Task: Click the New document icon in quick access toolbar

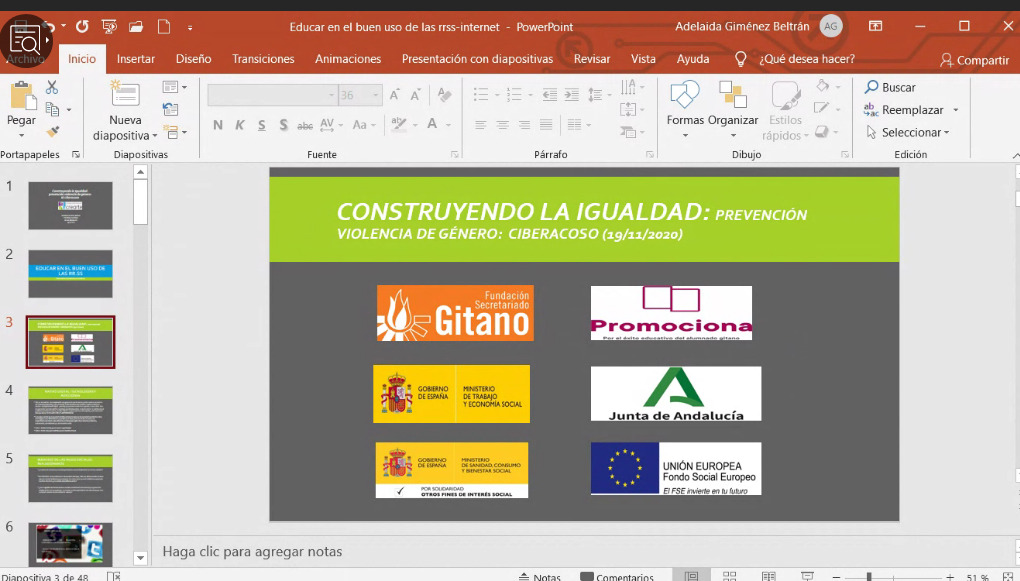Action: (x=163, y=27)
